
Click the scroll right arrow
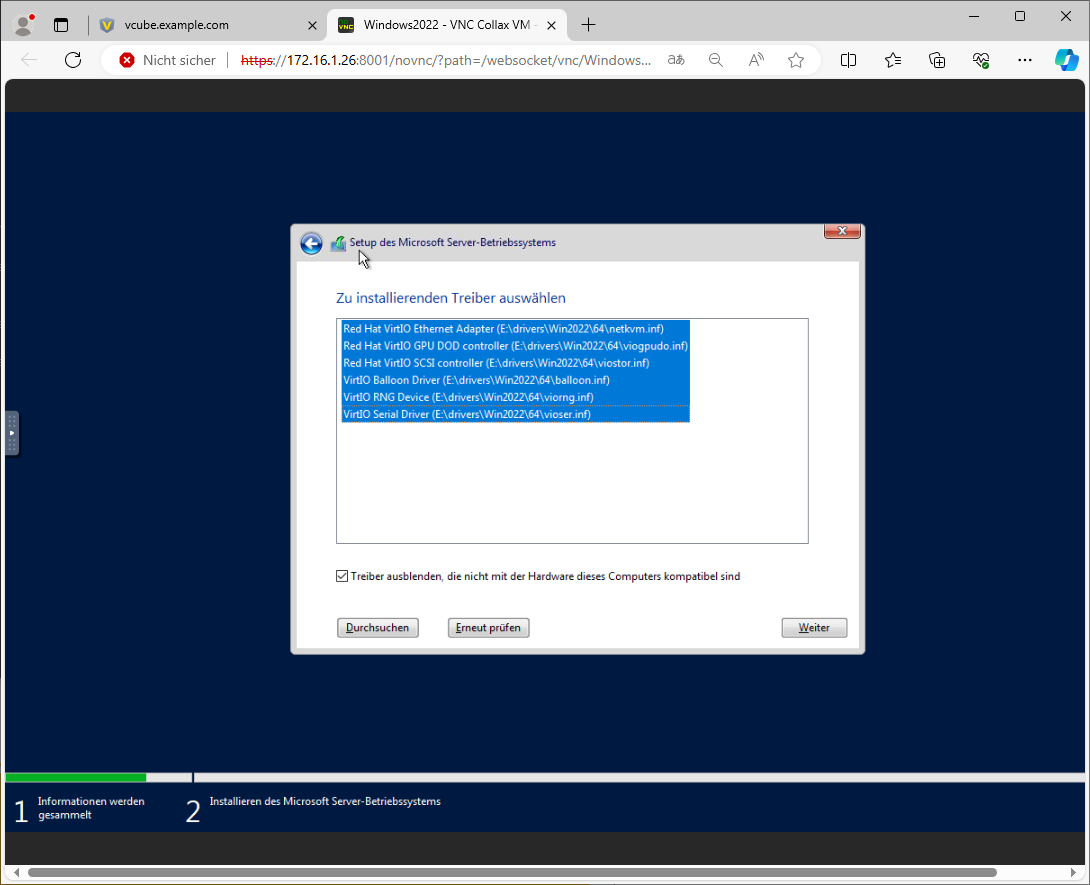click(x=1073, y=872)
